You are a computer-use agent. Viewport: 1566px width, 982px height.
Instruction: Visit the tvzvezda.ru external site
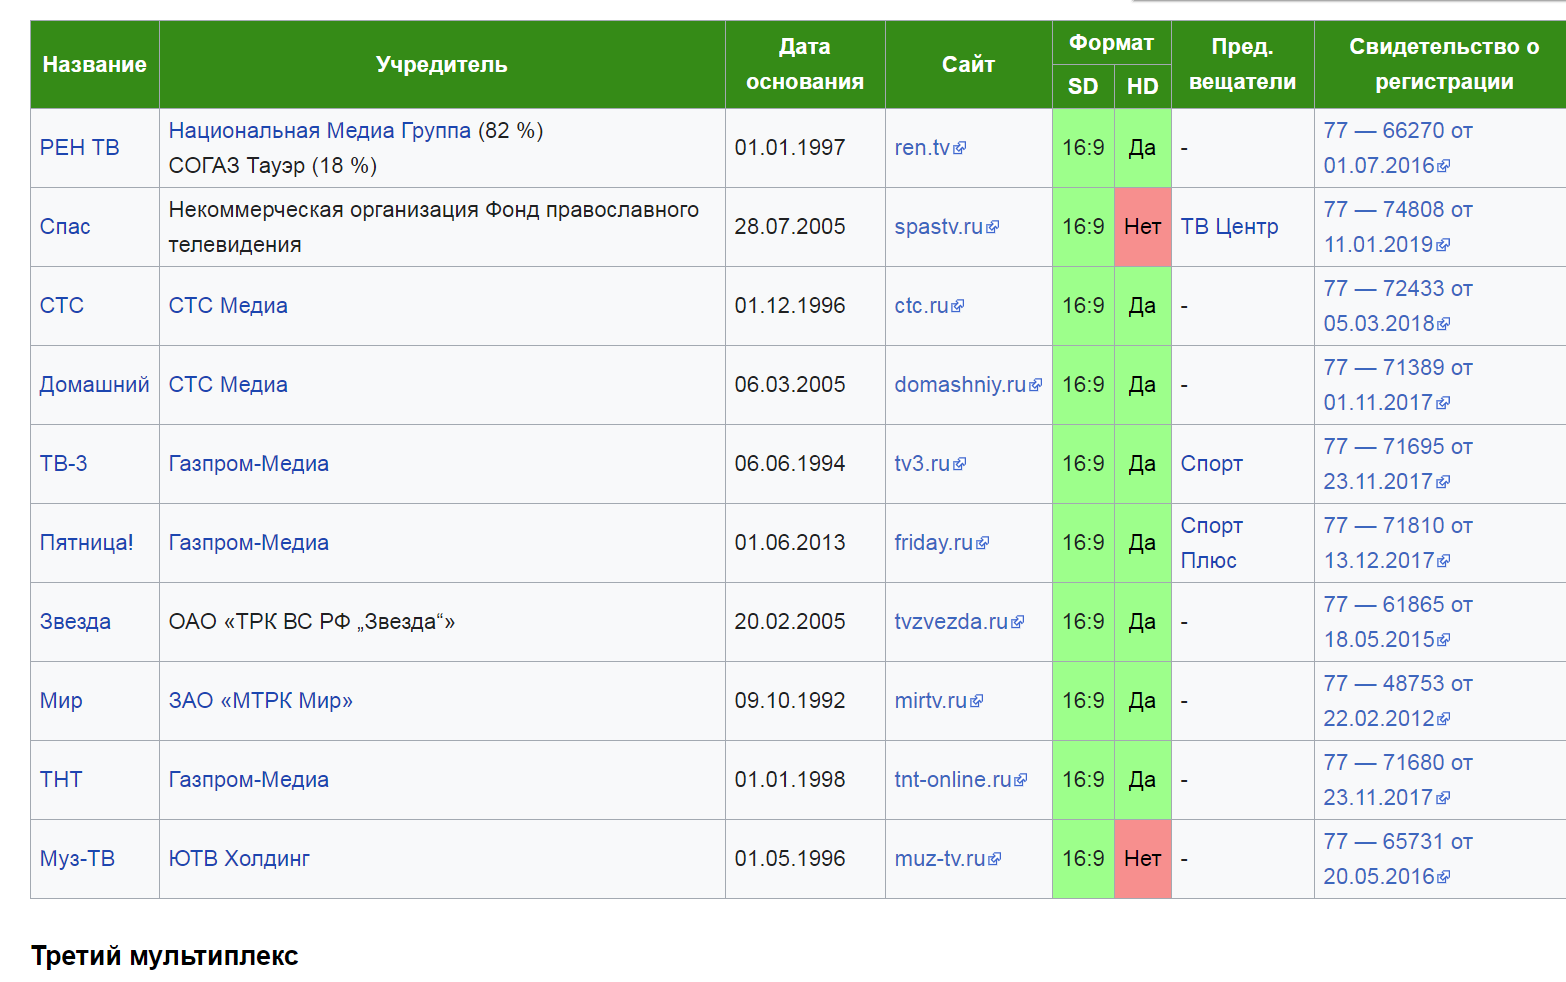pos(958,622)
